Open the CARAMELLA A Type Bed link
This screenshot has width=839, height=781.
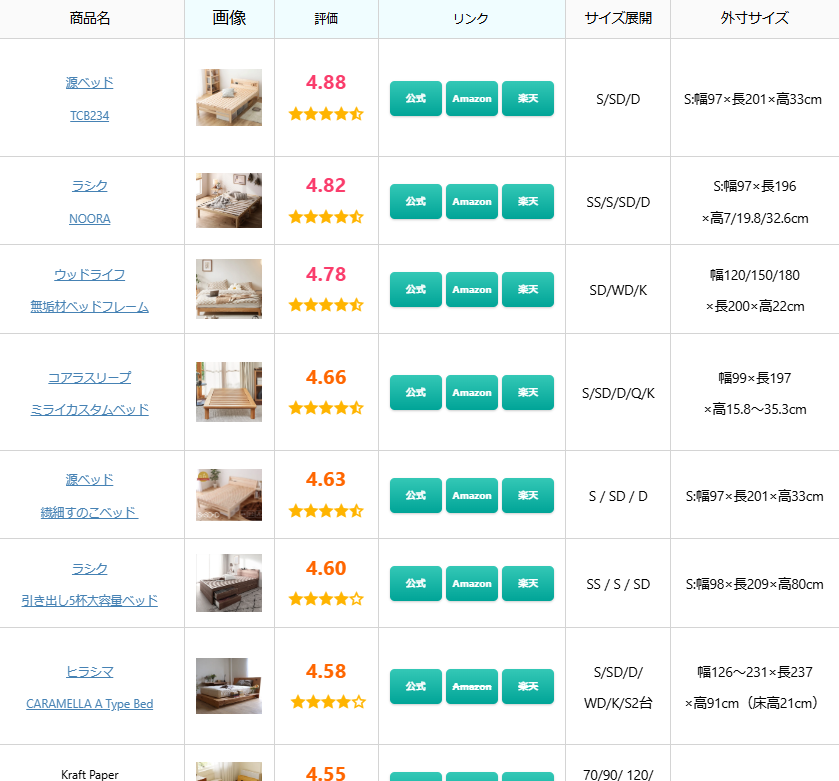[89, 704]
